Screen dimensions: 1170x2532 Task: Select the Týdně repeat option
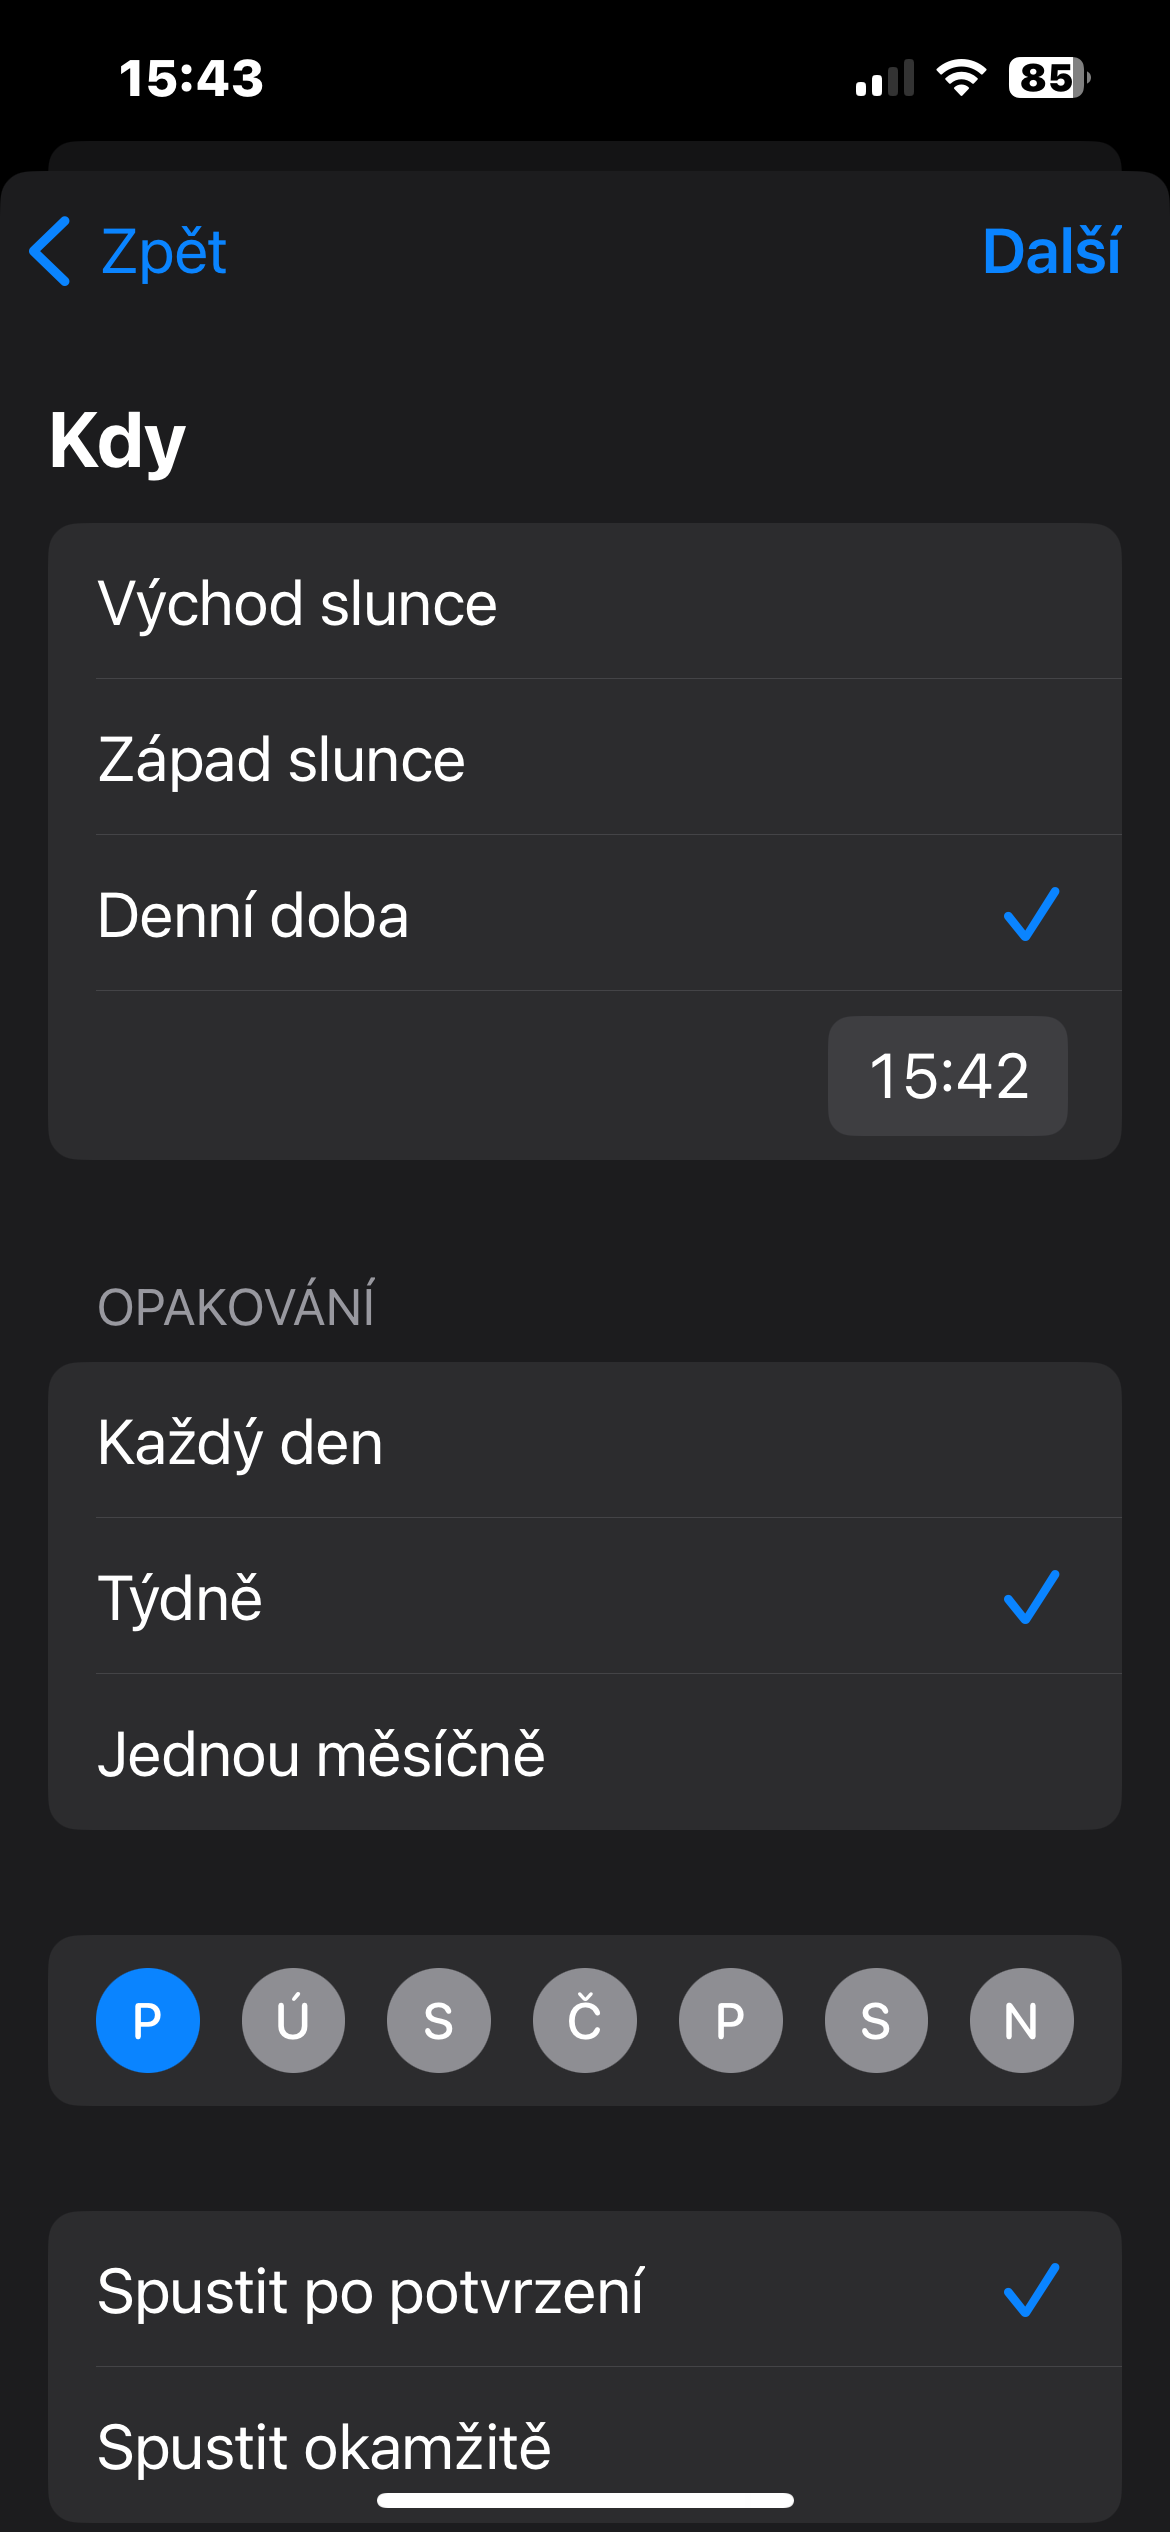click(585, 1597)
